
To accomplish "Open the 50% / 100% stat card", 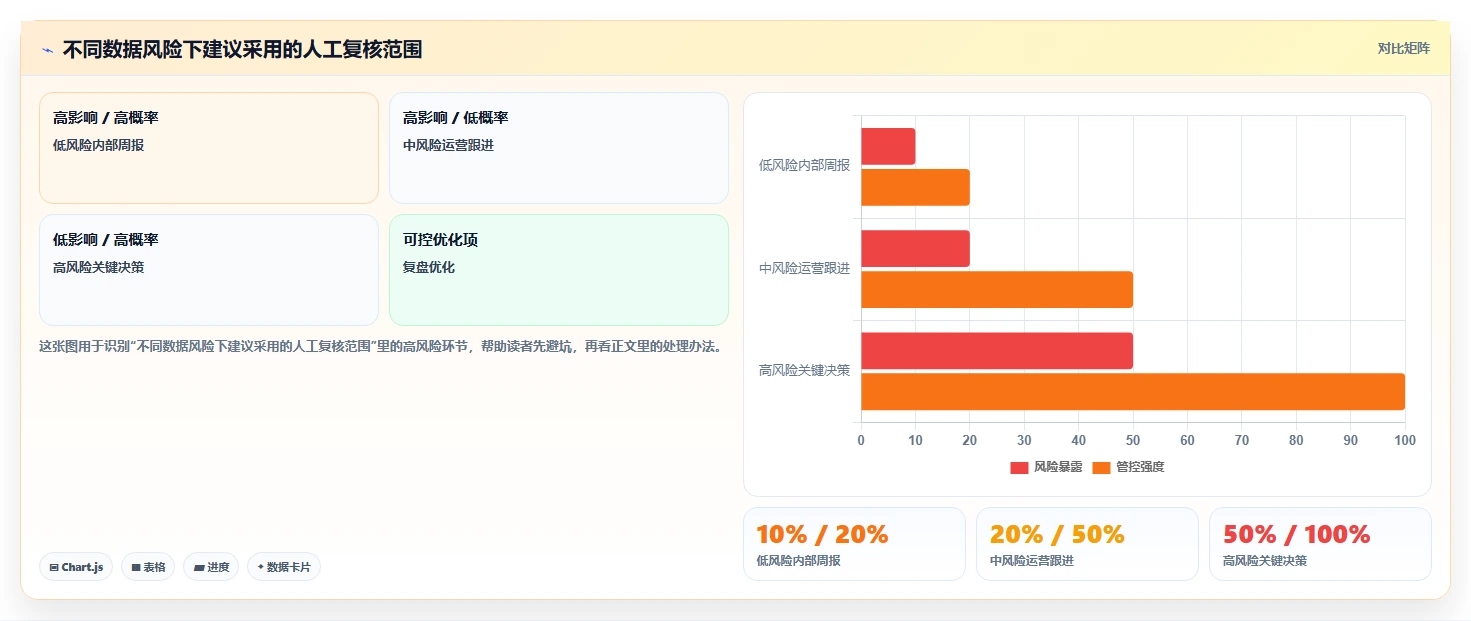I will point(1320,544).
